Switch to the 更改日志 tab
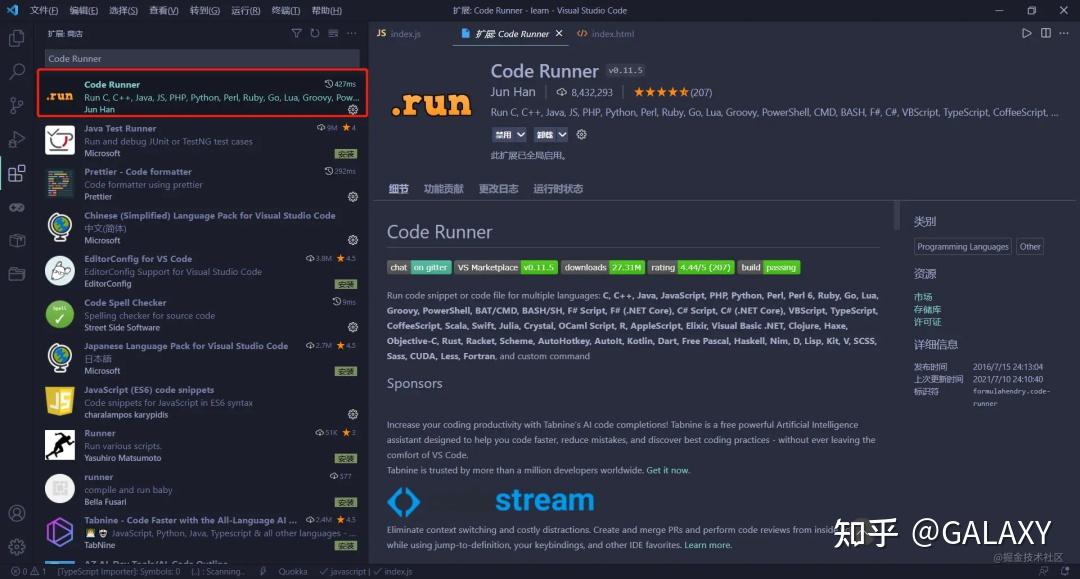This screenshot has width=1080, height=579. click(x=498, y=188)
